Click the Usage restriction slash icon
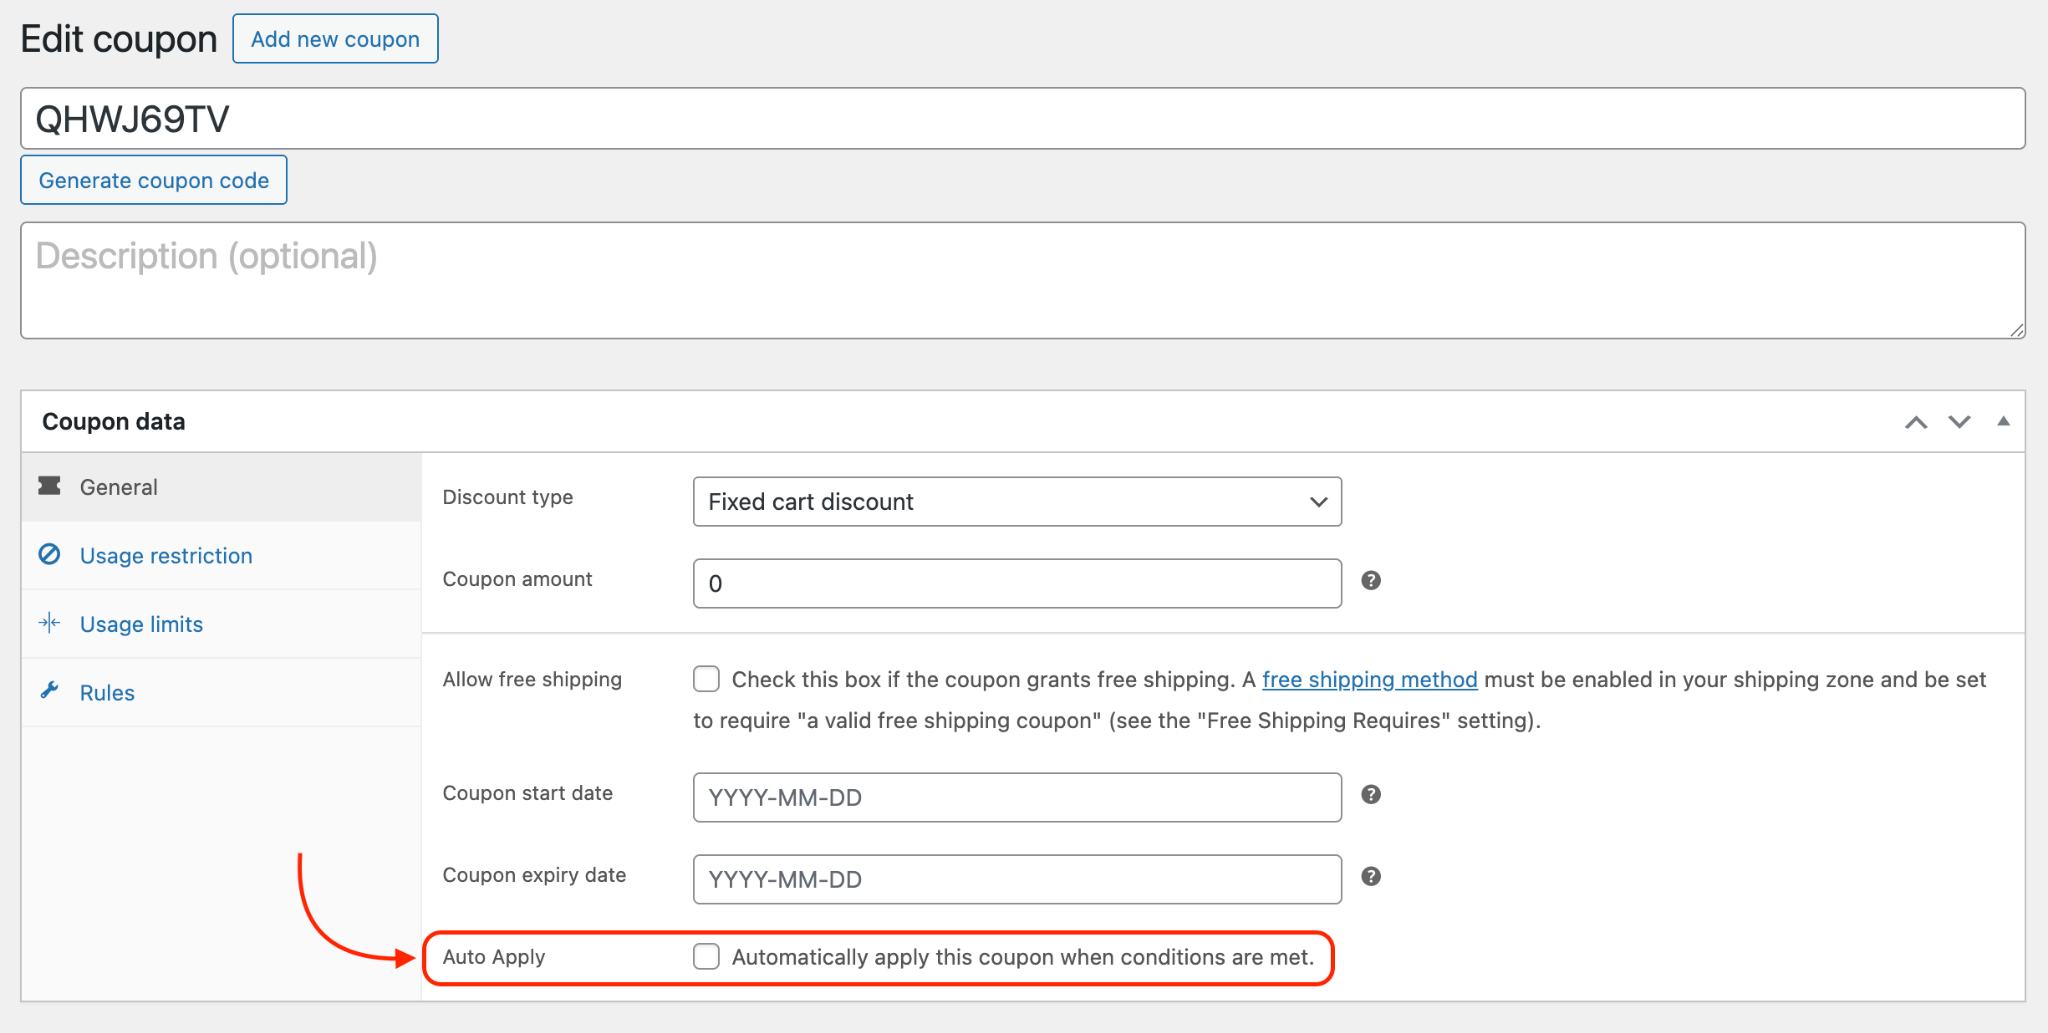The width and height of the screenshot is (2048, 1033). [50, 555]
